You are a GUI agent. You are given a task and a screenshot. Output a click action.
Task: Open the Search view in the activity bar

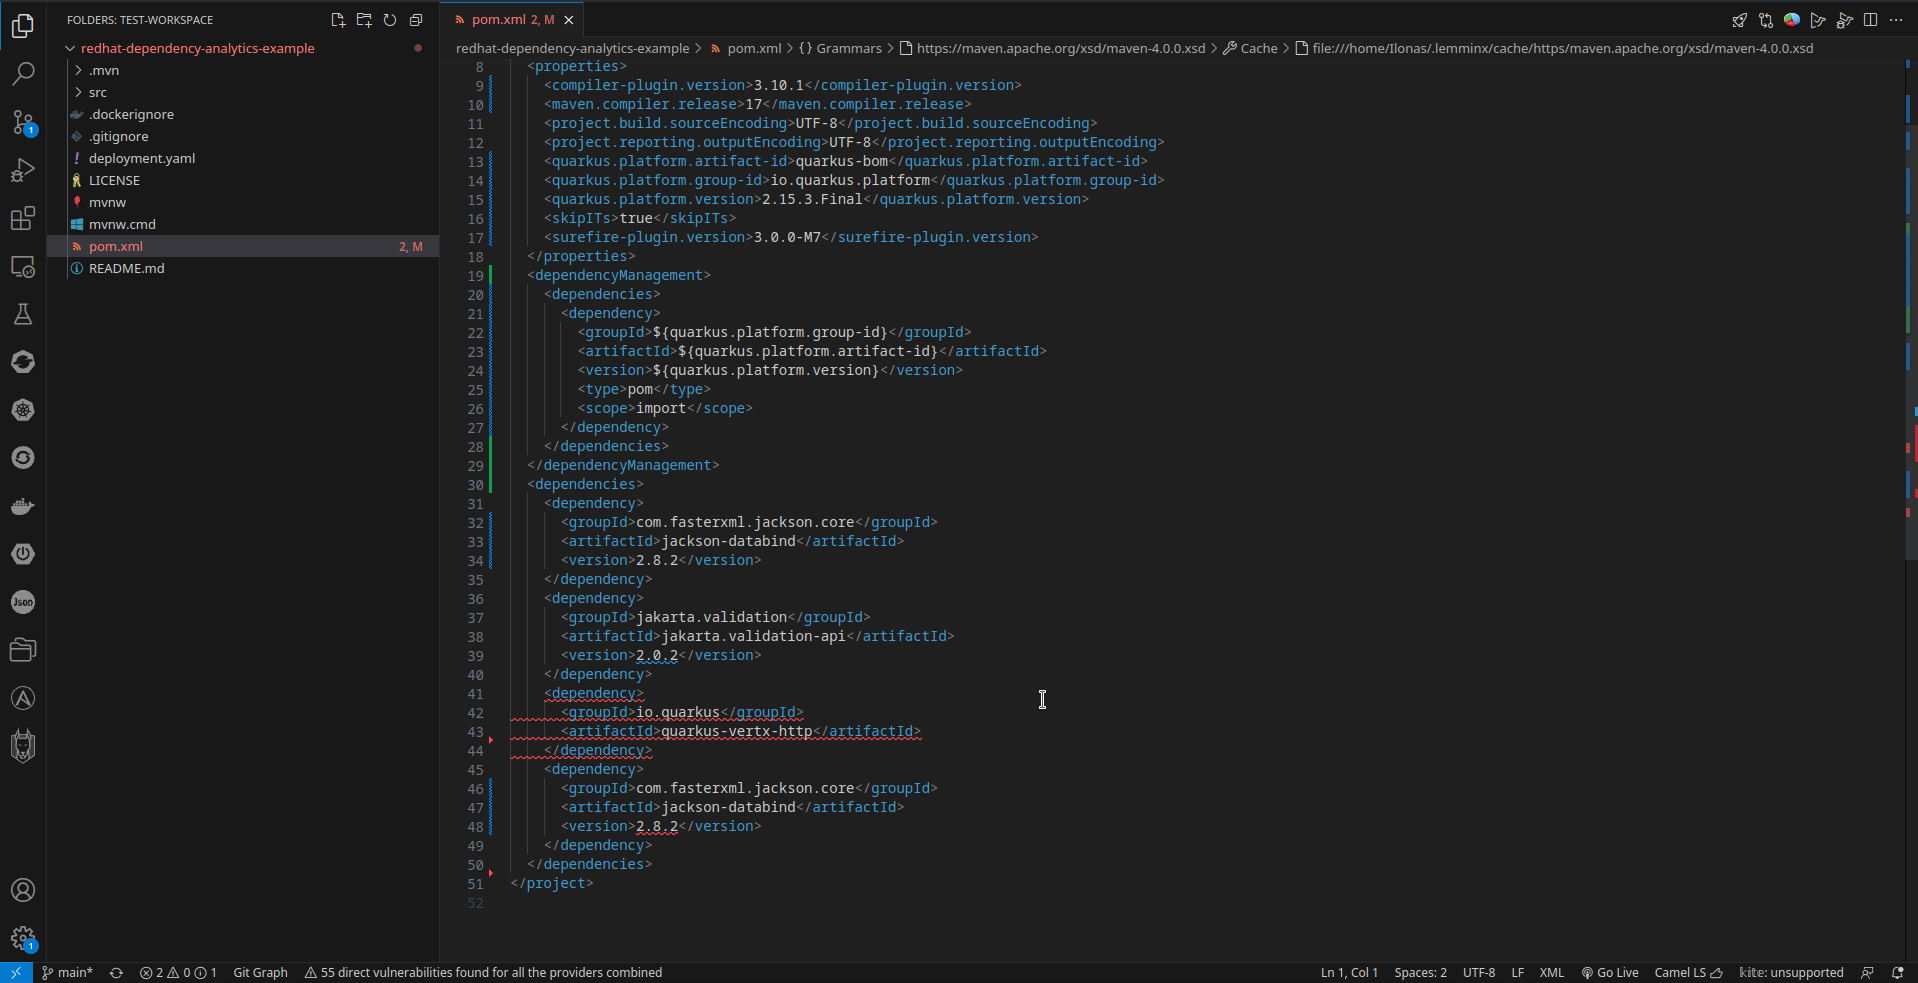[22, 73]
